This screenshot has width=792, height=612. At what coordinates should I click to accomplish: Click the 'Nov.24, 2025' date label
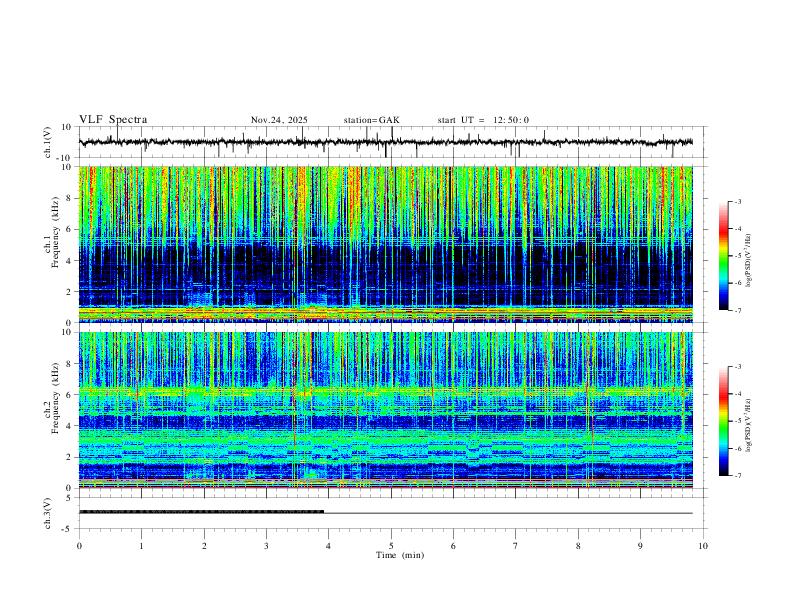pos(279,120)
